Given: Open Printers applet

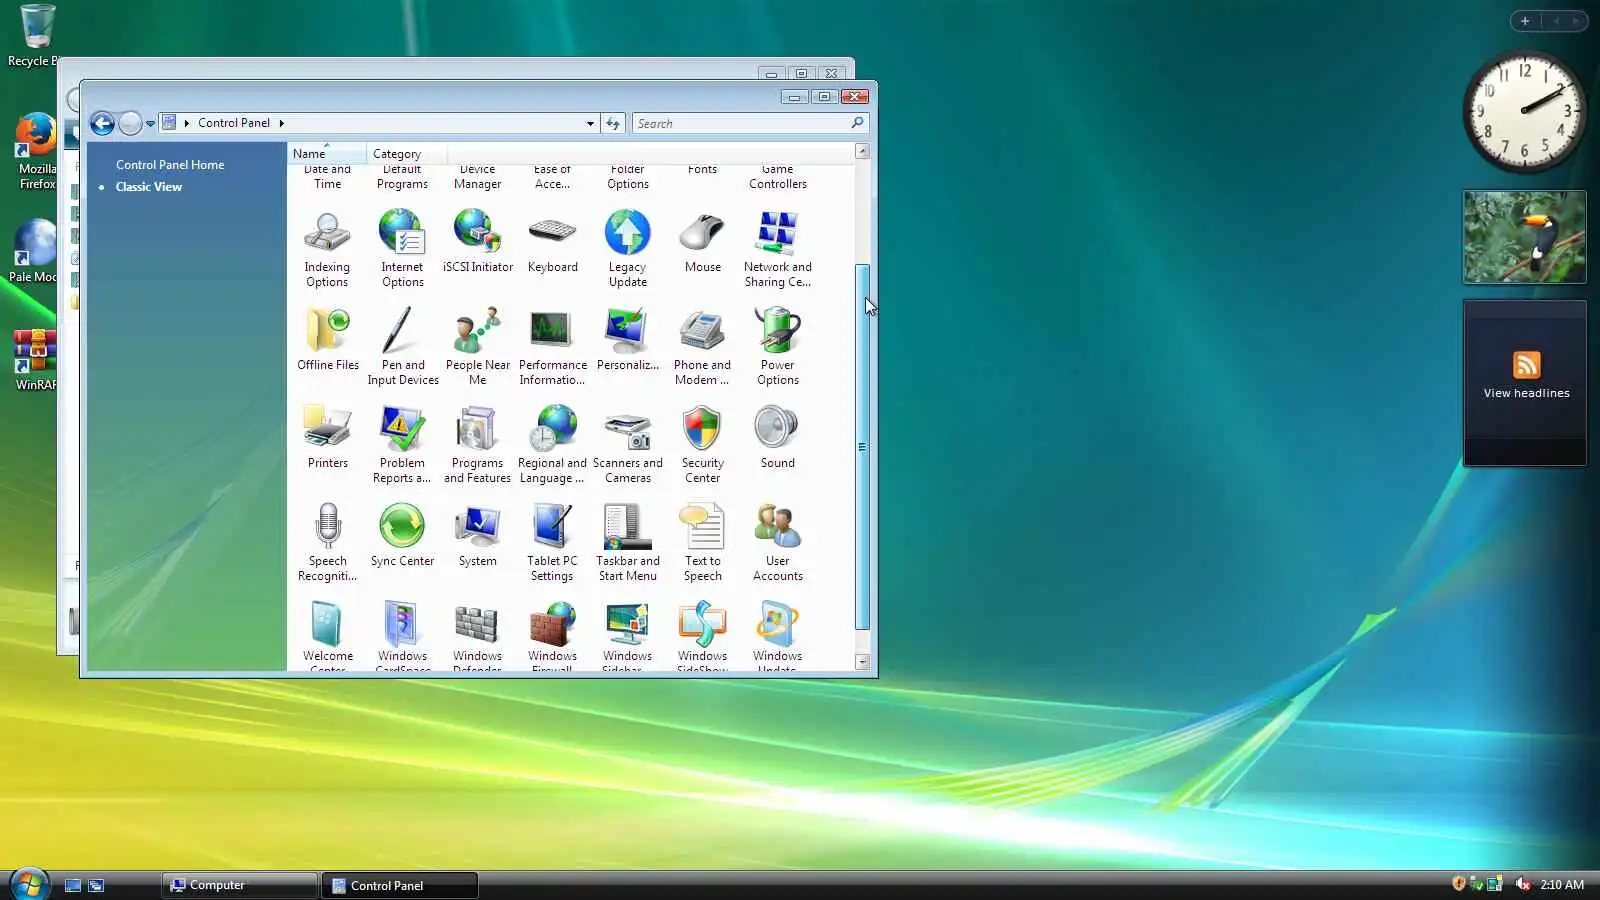Looking at the screenshot, I should tap(328, 438).
